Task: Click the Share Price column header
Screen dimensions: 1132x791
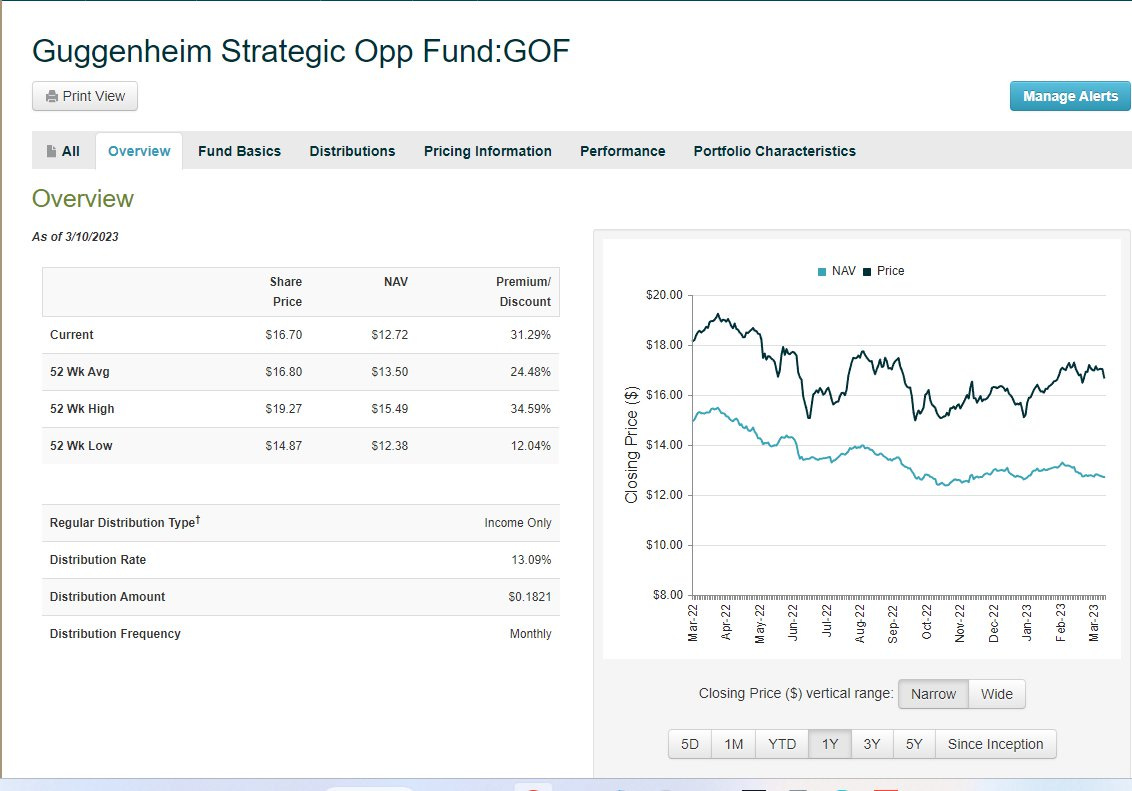Action: 286,292
